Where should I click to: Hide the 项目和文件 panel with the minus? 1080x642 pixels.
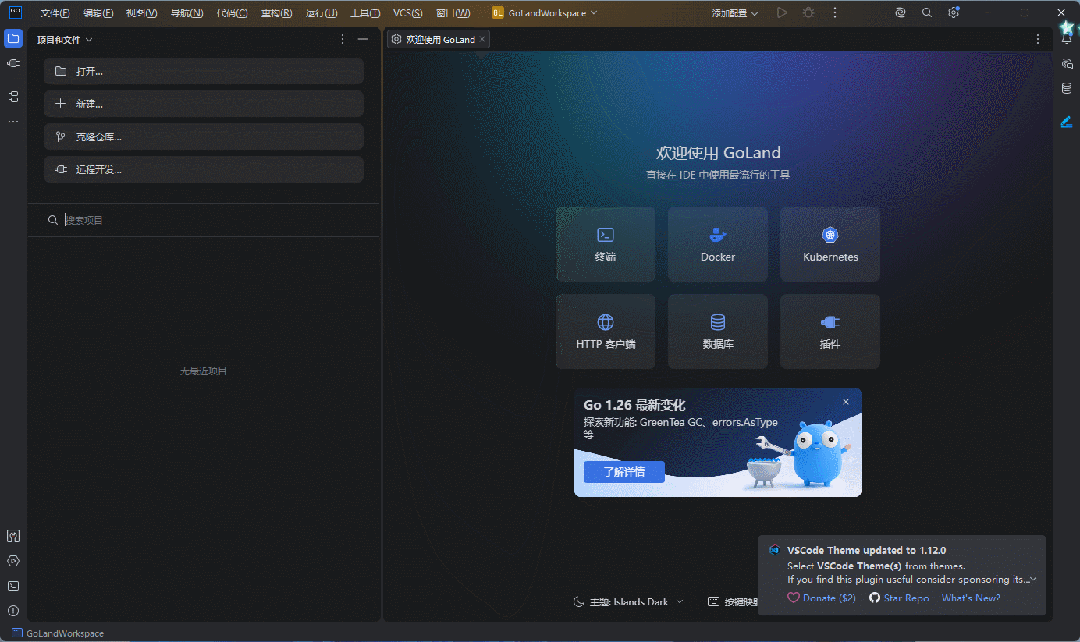363,39
